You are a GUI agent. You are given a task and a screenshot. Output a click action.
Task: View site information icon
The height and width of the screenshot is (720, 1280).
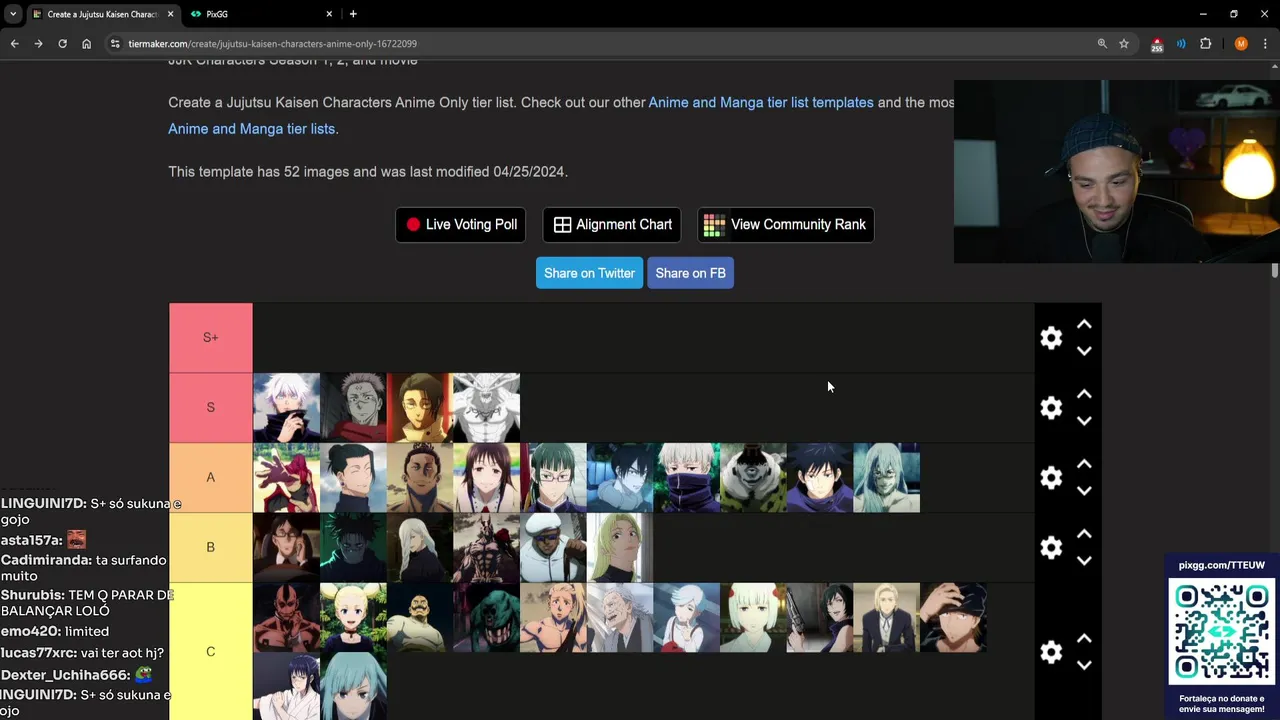point(115,44)
